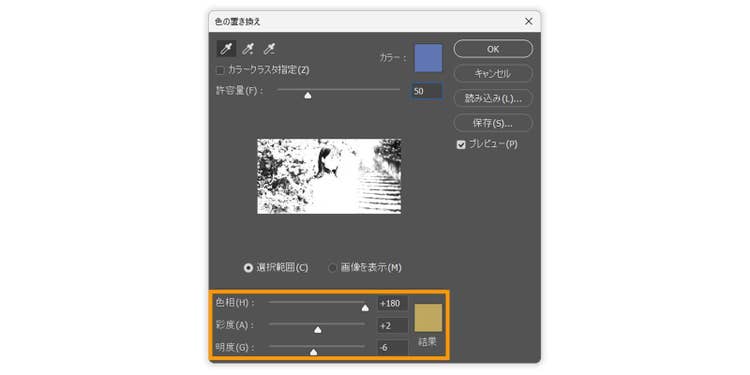This screenshot has width=750, height=375.
Task: Click the キャンセル button
Action: pos(493,73)
